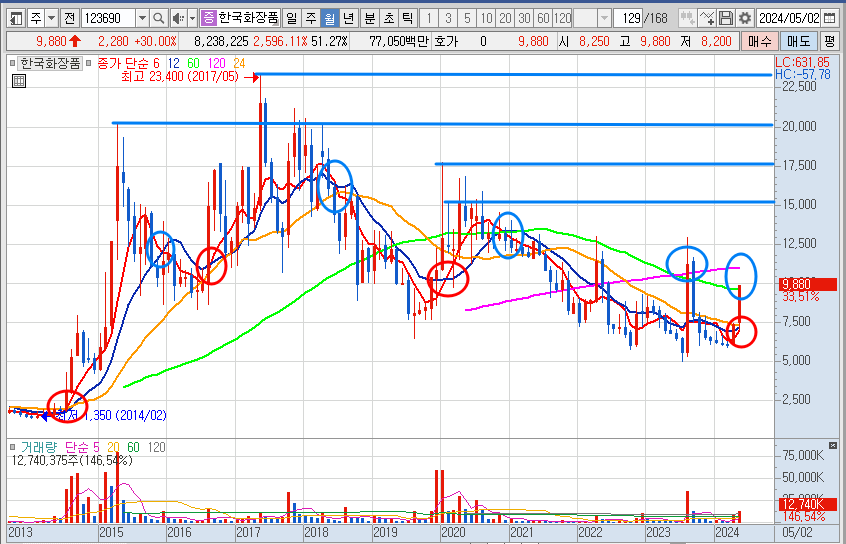Screen dimensions: 846x544
Task: Switch to second chart (초)
Action: coord(388,18)
